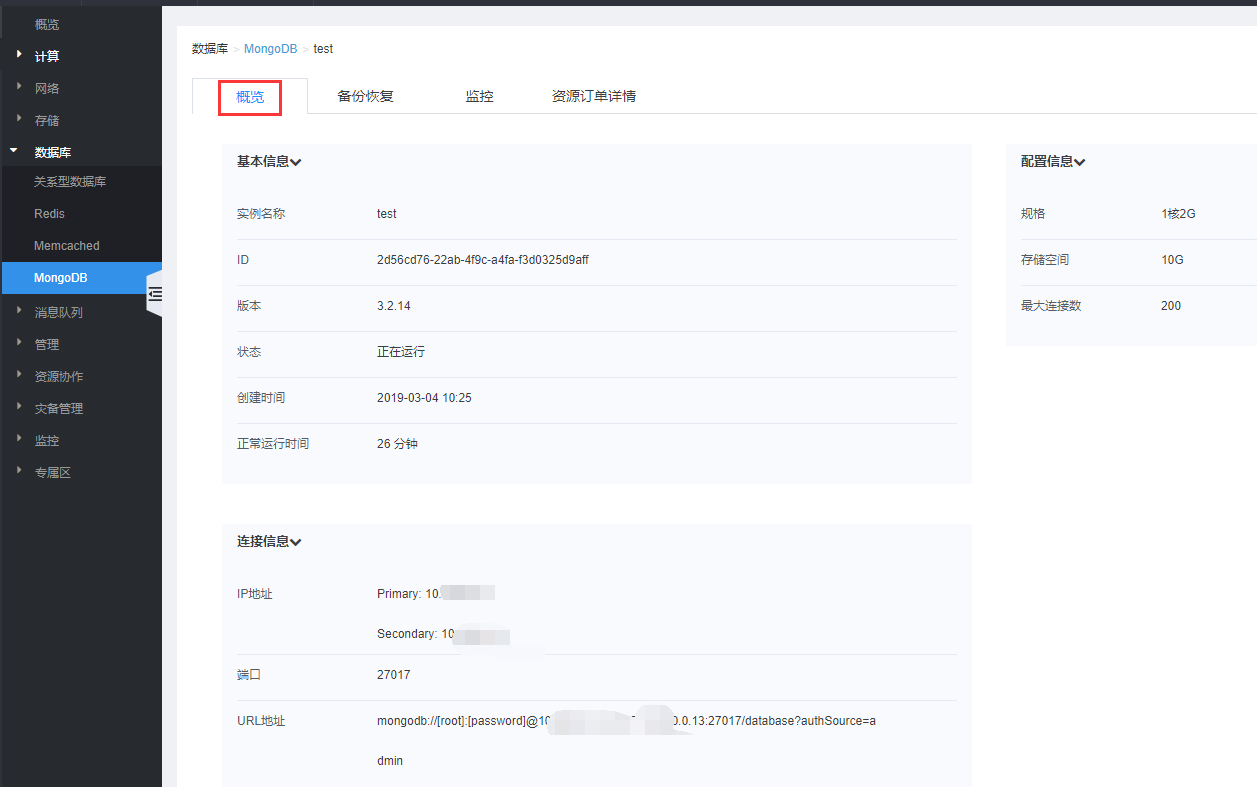1257x787 pixels.
Task: Collapse the sidebar with the toggle icon
Action: (155, 294)
